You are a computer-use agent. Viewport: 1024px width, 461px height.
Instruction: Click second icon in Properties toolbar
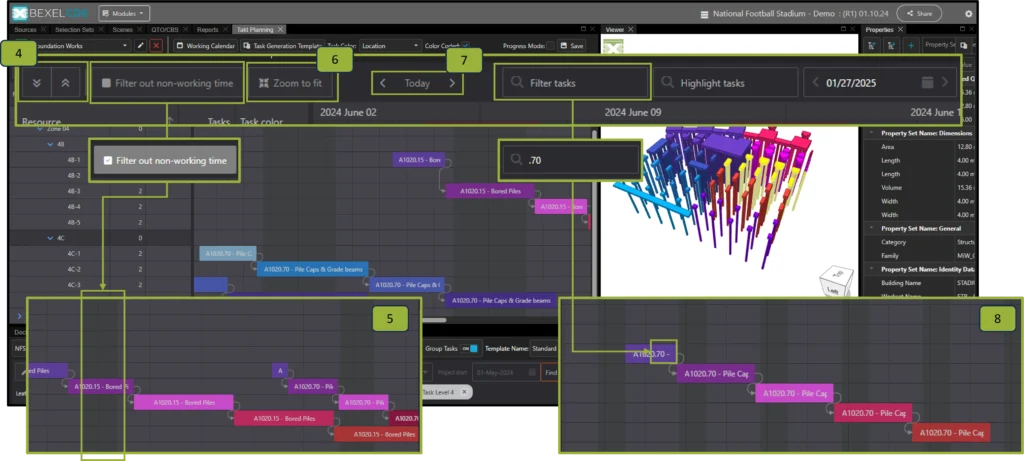pos(891,46)
